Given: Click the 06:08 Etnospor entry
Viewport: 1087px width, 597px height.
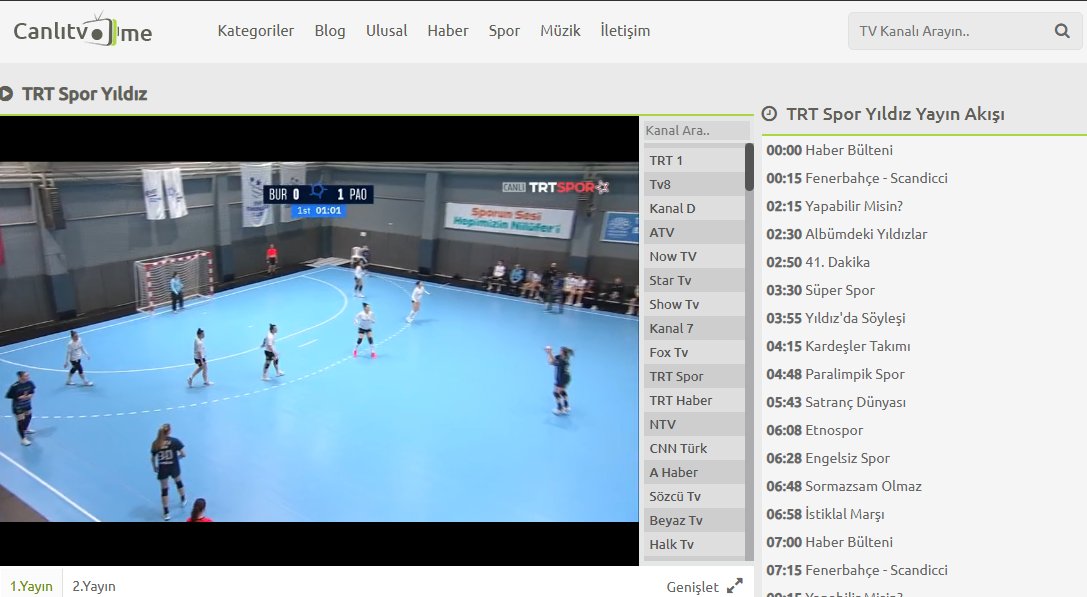Looking at the screenshot, I should pyautogui.click(x=815, y=430).
